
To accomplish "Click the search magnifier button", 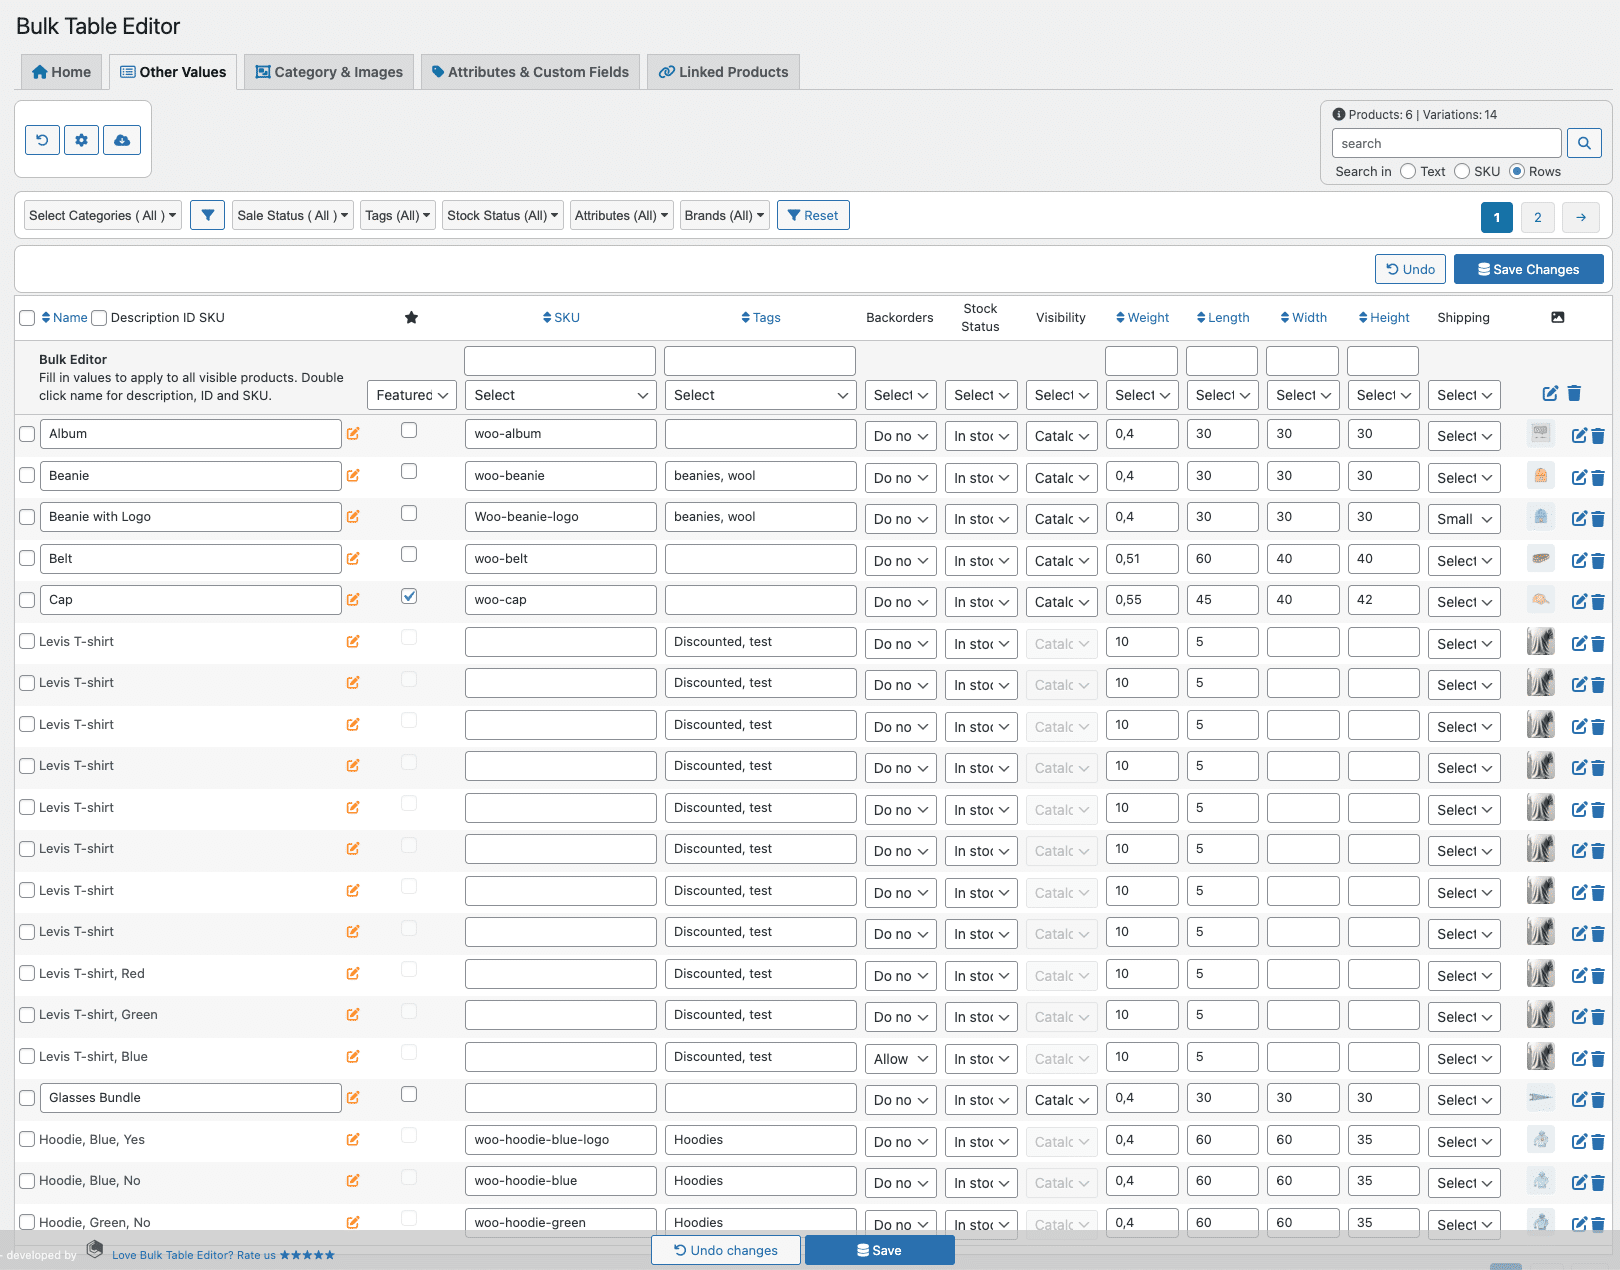I will [1584, 143].
